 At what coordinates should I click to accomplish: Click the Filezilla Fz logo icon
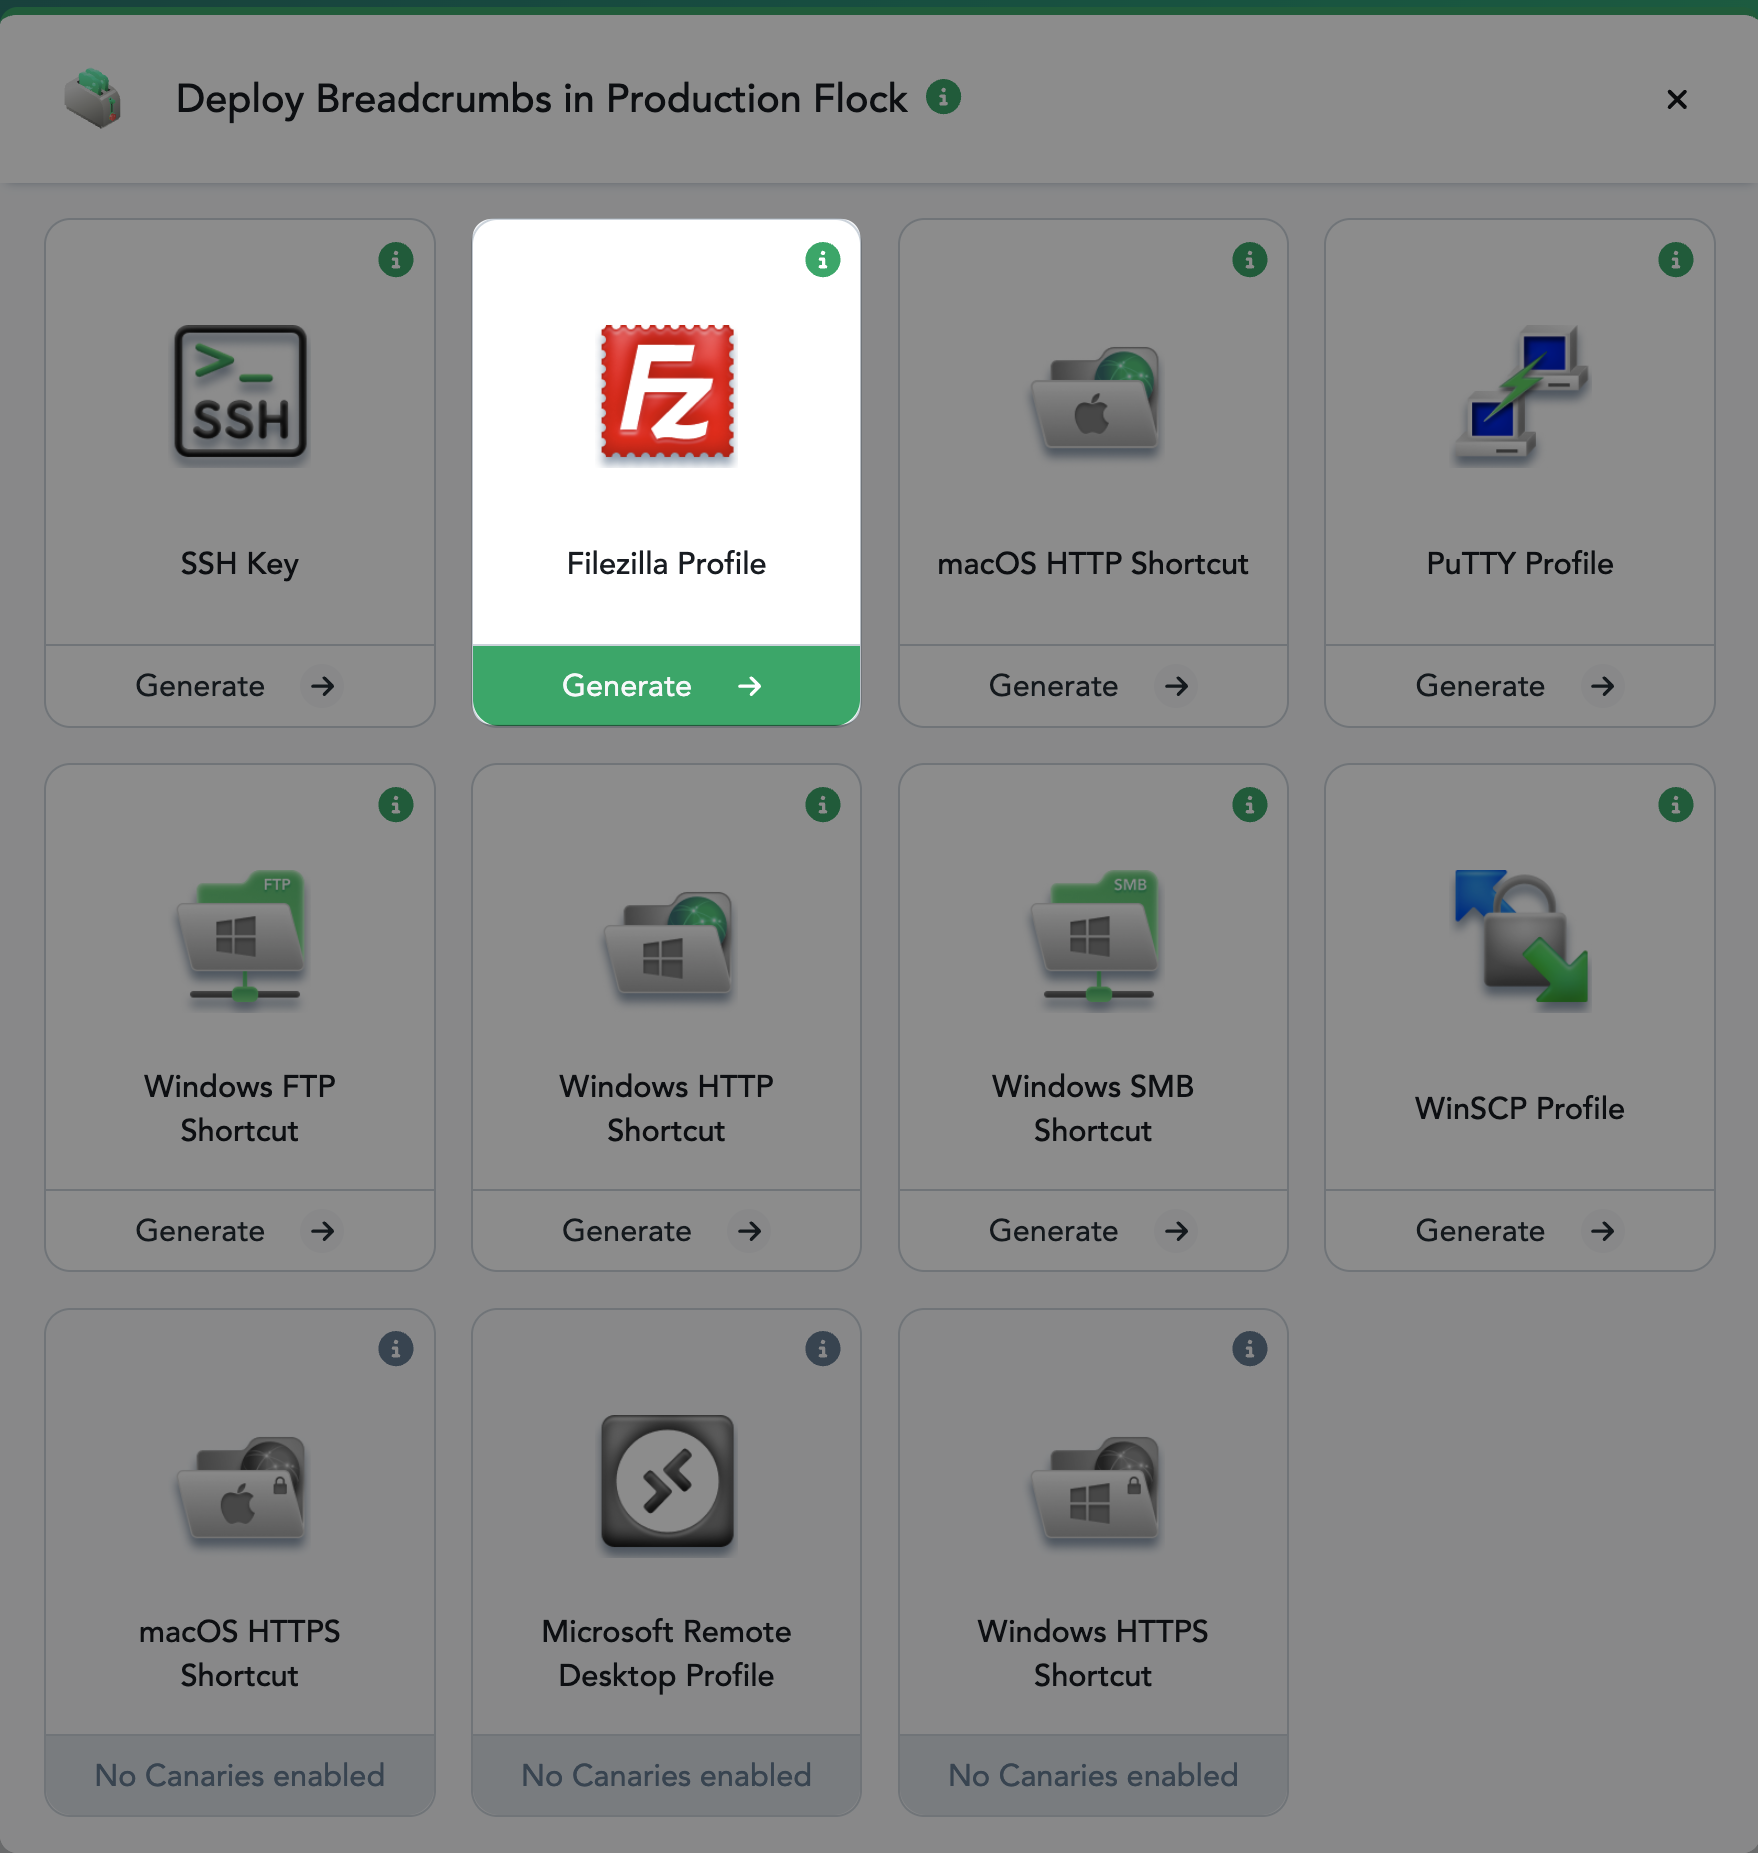pos(667,392)
